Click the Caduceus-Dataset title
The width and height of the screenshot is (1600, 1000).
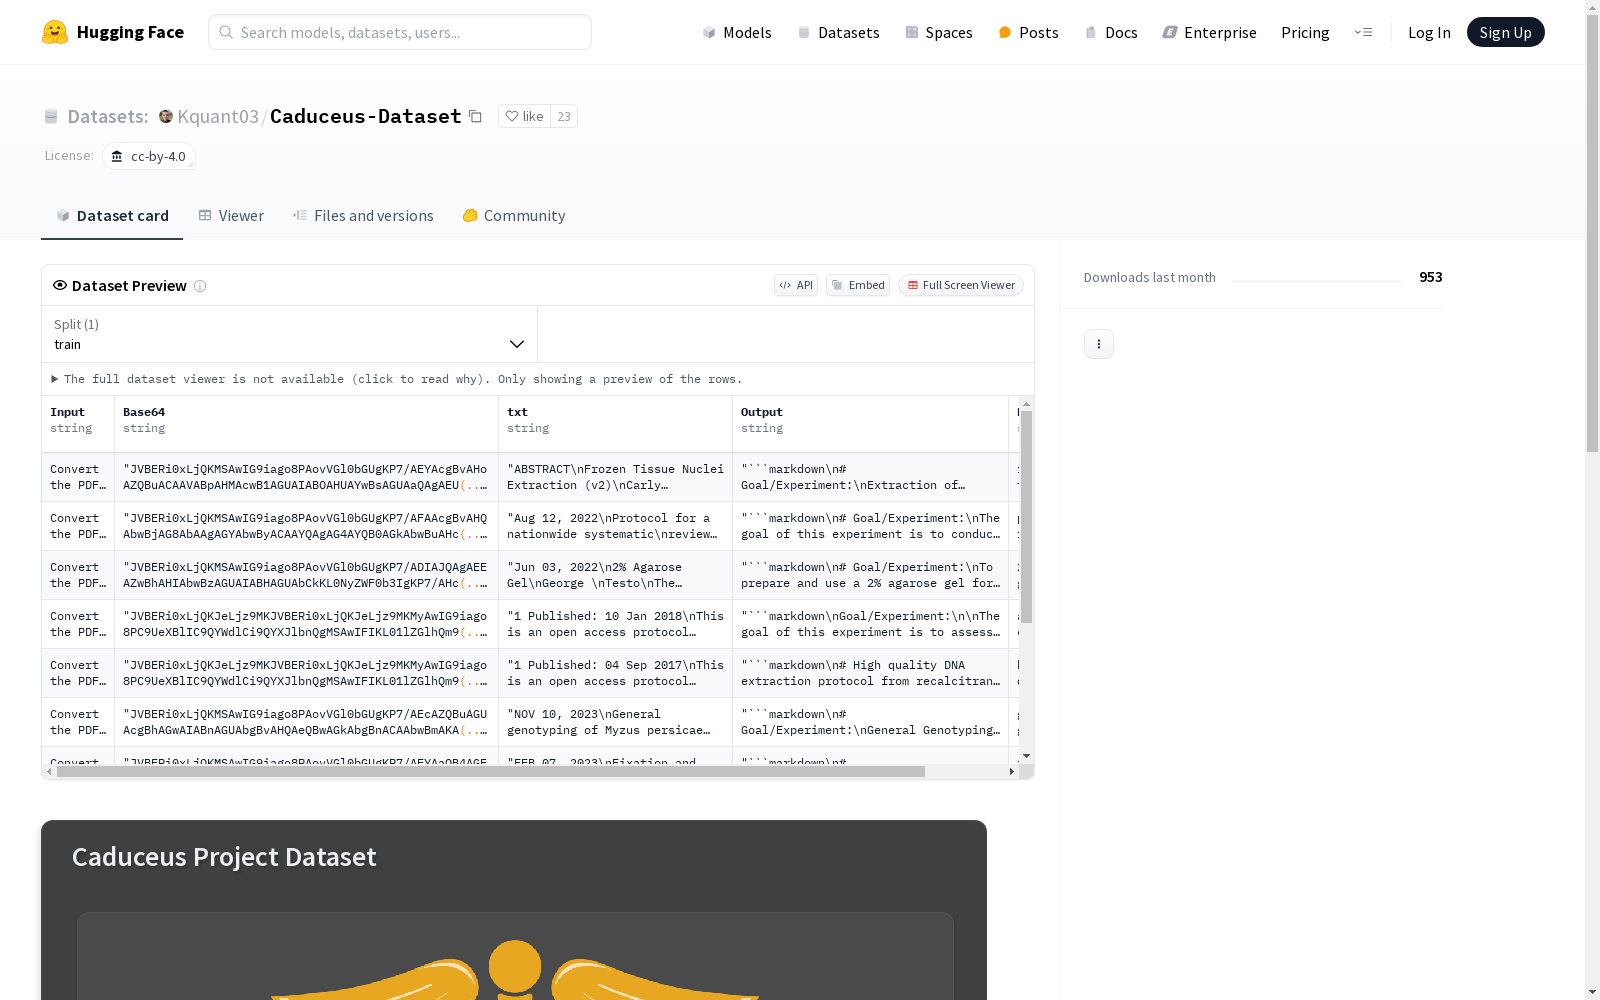coord(366,116)
